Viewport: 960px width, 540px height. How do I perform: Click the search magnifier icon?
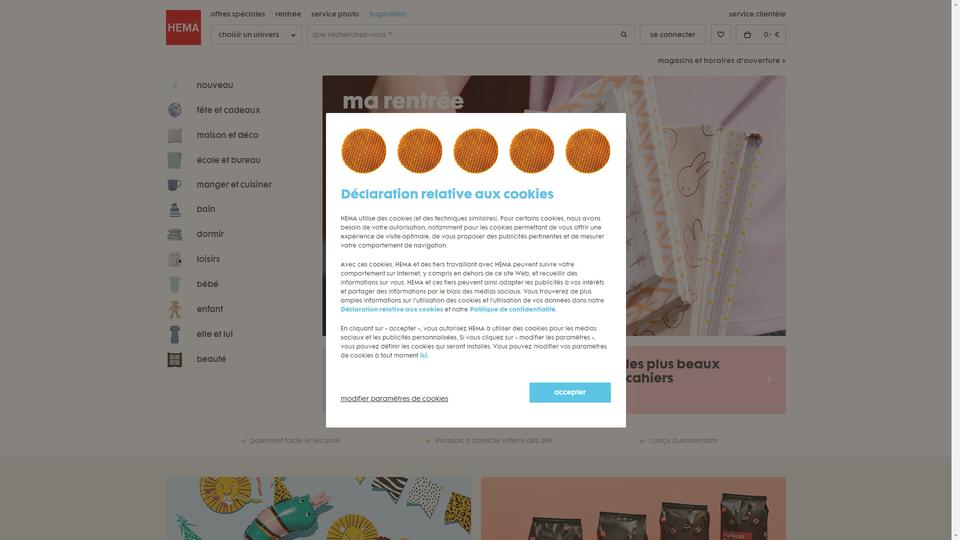click(x=624, y=35)
